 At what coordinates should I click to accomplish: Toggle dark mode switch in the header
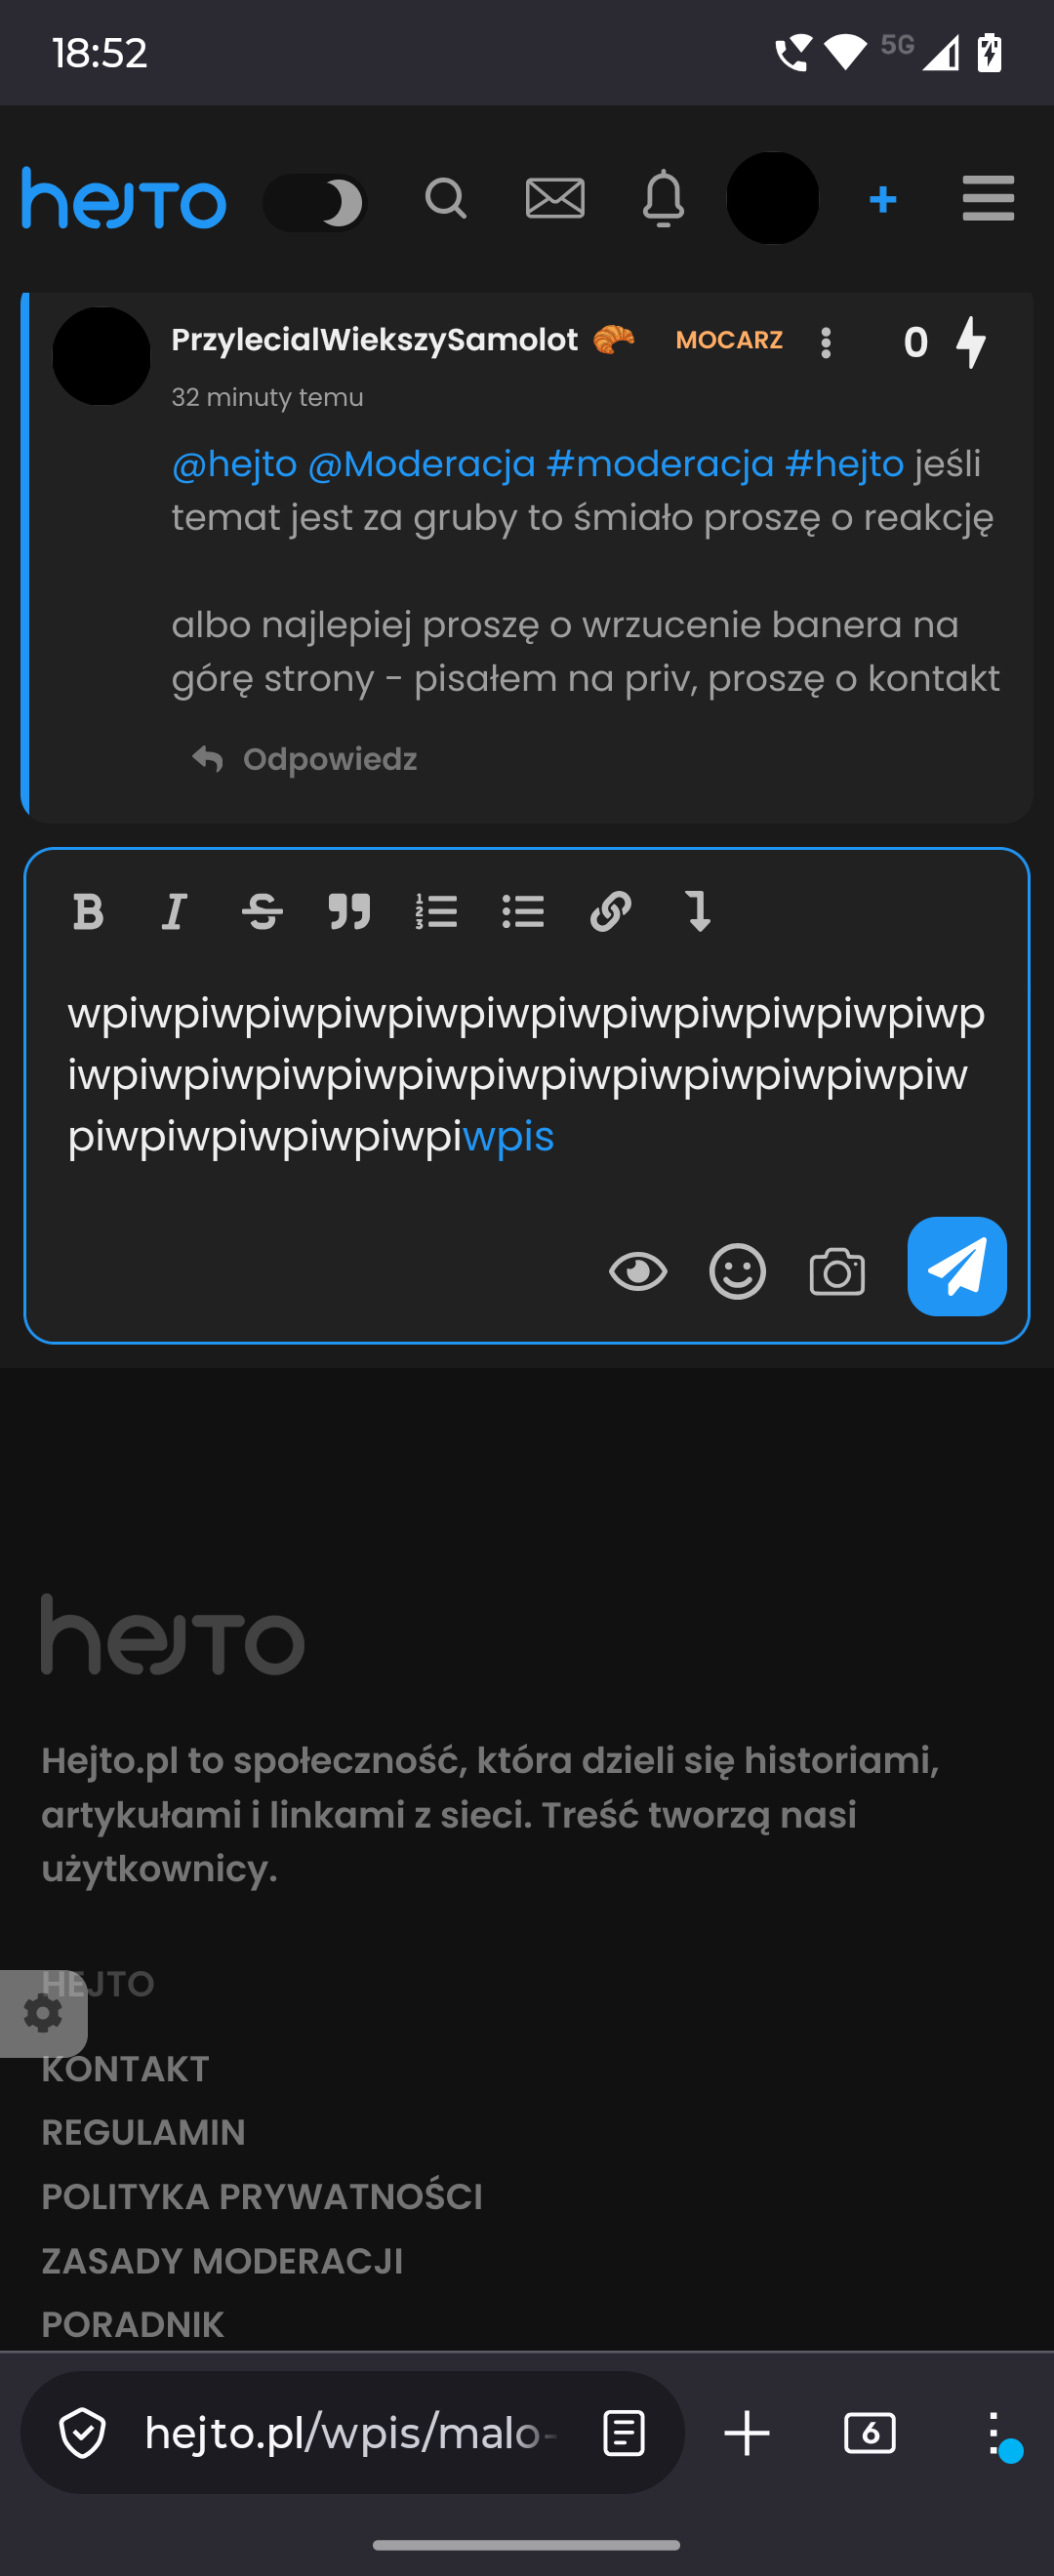(315, 203)
